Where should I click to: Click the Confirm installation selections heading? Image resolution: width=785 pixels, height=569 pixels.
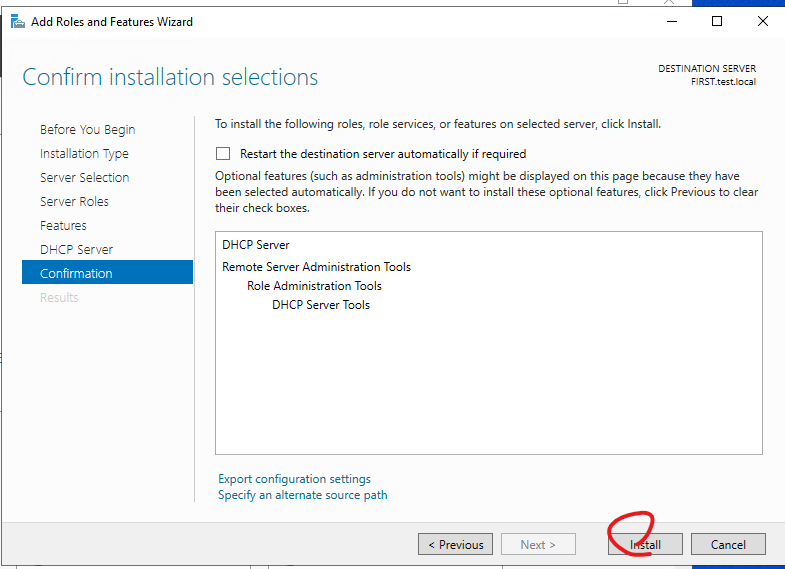[170, 78]
